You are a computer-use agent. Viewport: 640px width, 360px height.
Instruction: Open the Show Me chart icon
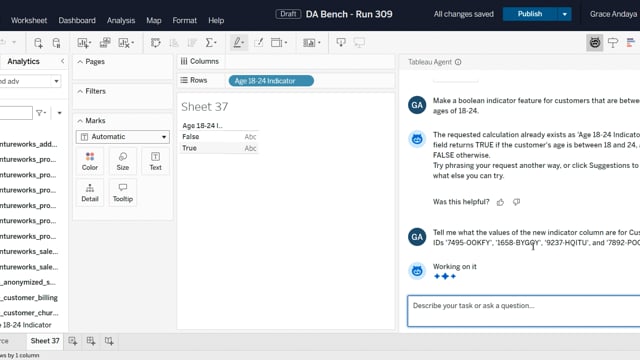pos(631,42)
